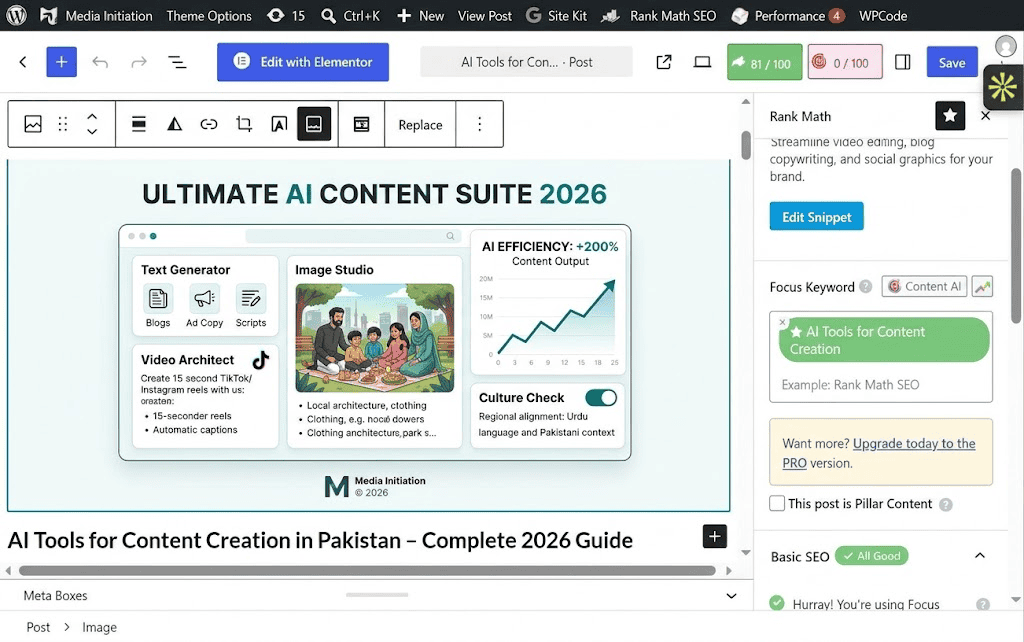The height and width of the screenshot is (642, 1024).
Task: Open Upgrade today to the PRO link
Action: click(879, 453)
